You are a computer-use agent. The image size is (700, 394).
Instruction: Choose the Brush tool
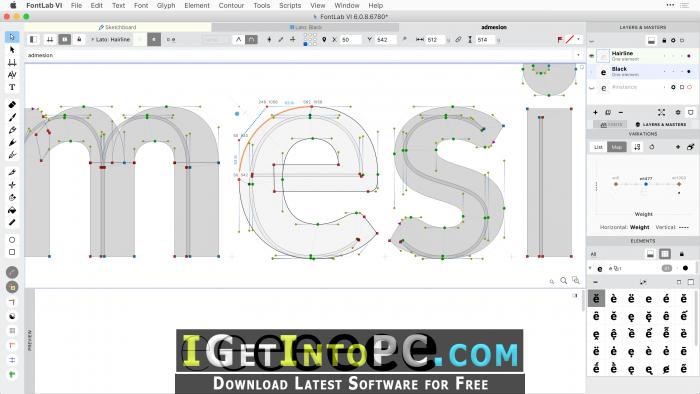pos(12,117)
